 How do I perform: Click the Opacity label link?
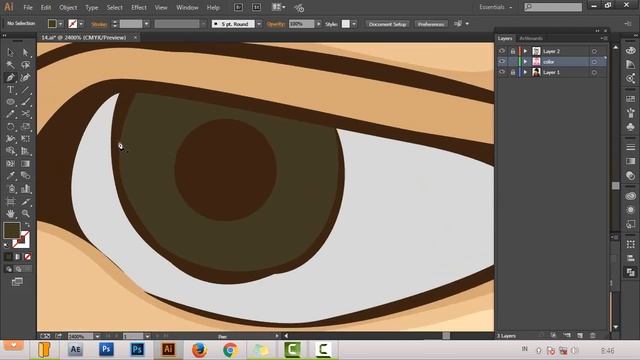[x=276, y=24]
